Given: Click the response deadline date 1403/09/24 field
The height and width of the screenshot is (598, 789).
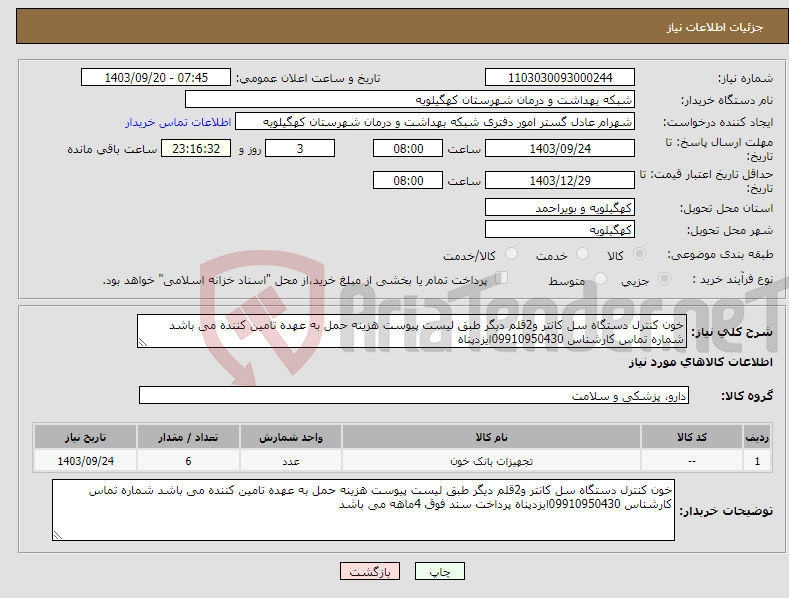Looking at the screenshot, I should (560, 148).
